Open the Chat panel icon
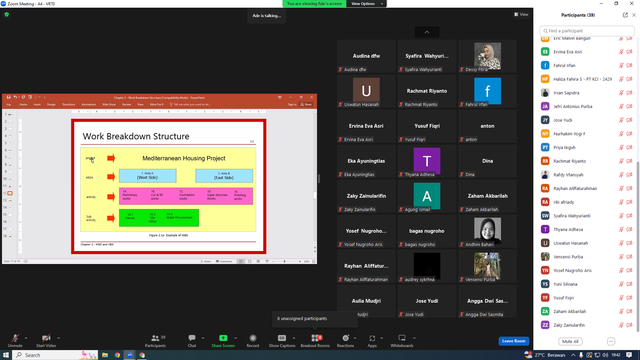 (192, 338)
